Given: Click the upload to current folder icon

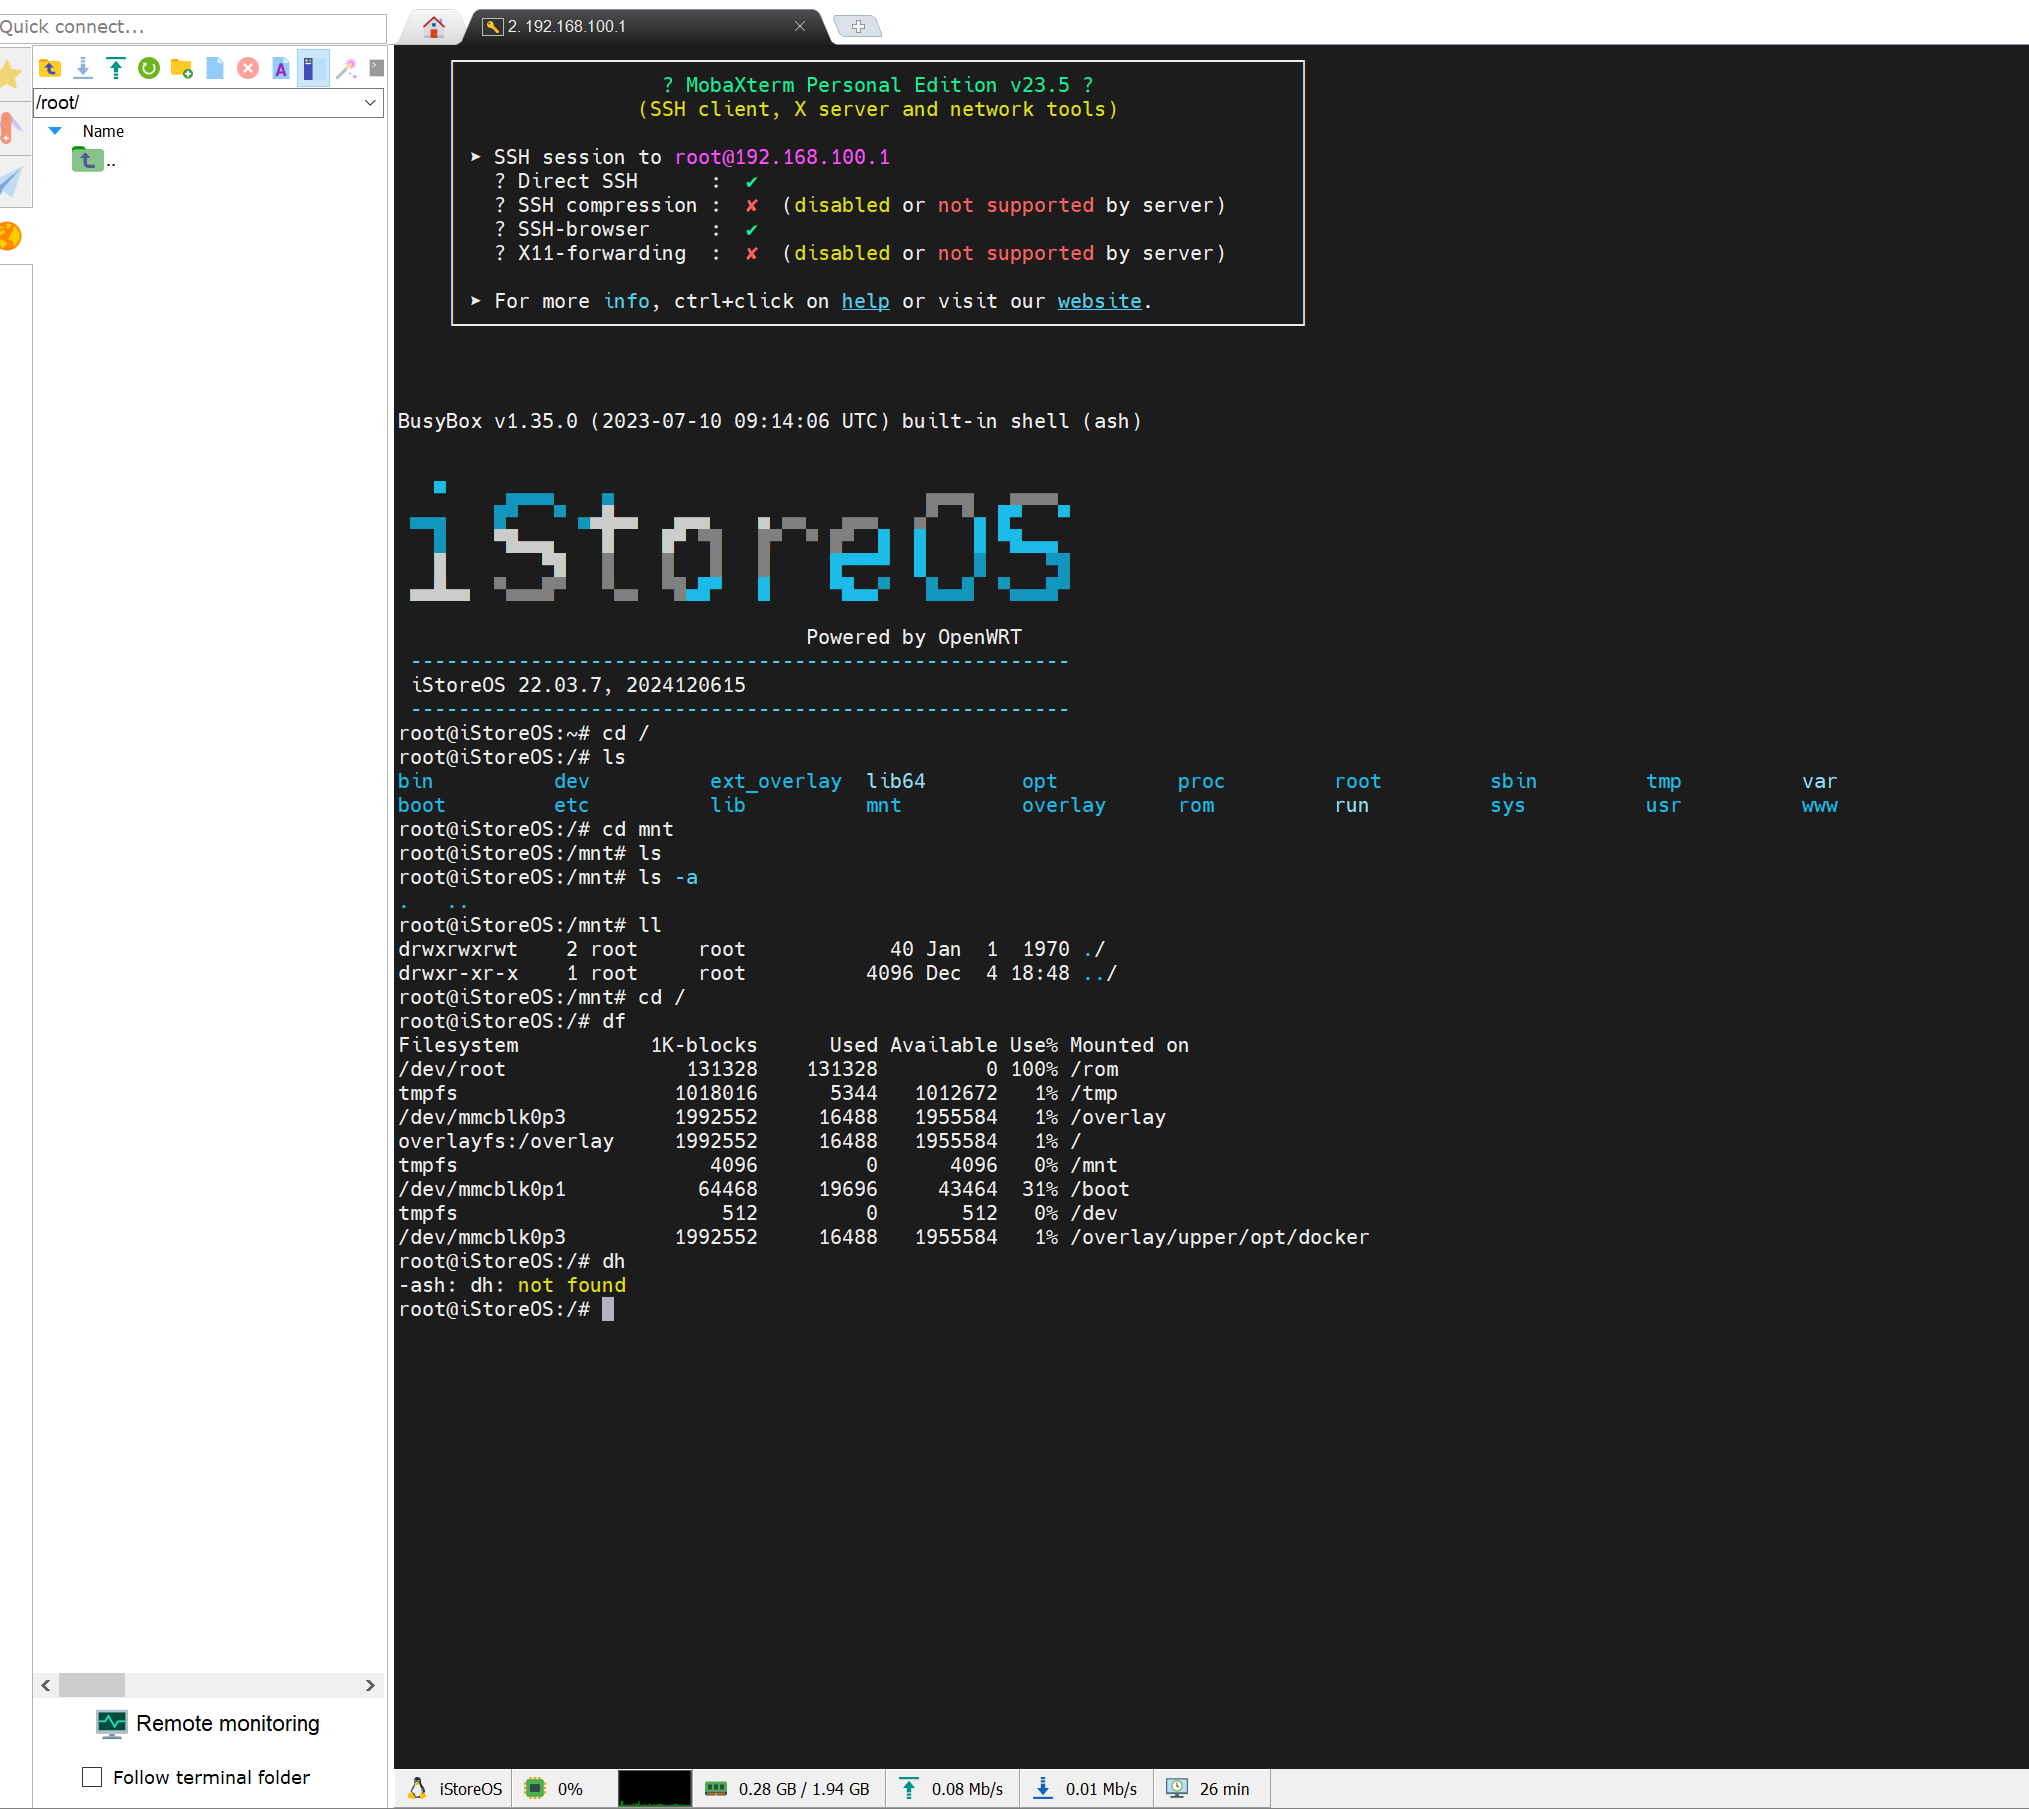Looking at the screenshot, I should (116, 68).
